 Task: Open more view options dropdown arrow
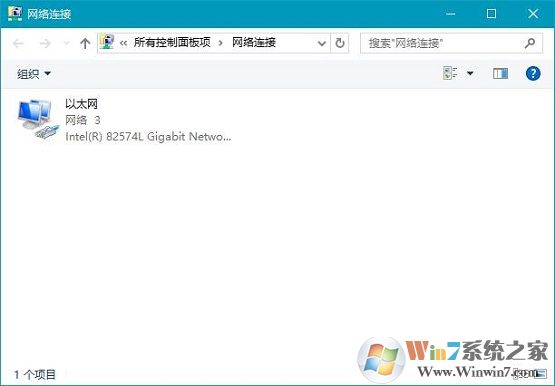470,73
